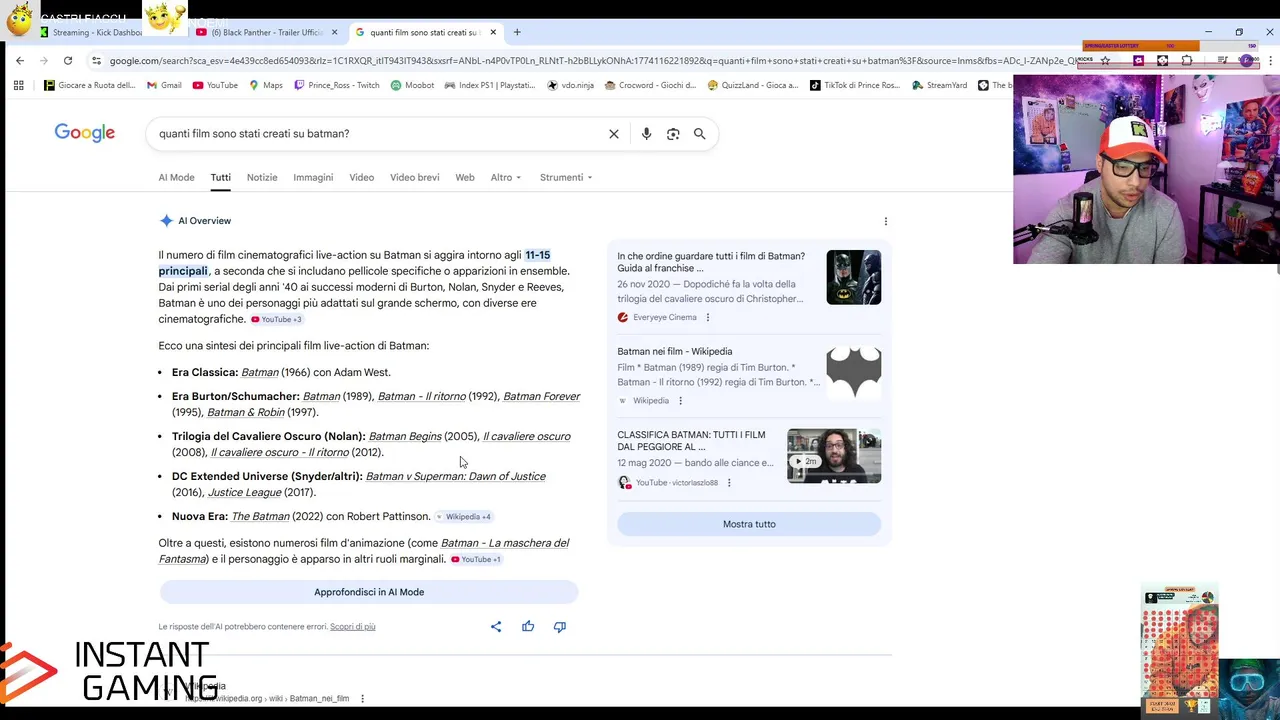Open StreamYard bookmark
This screenshot has height=720, width=1280.
point(940,85)
